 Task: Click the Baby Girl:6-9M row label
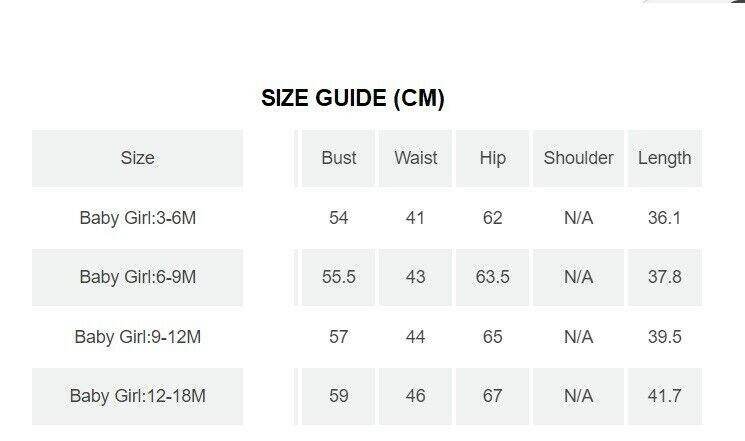point(138,277)
